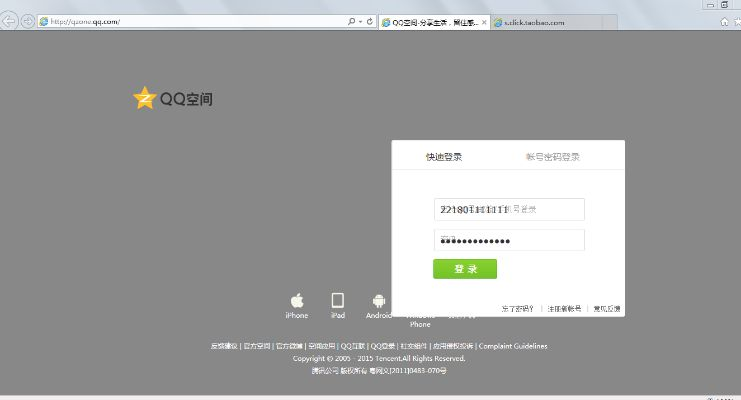741x400 pixels.
Task: Click the page favicon in address bar
Action: tap(43, 21)
